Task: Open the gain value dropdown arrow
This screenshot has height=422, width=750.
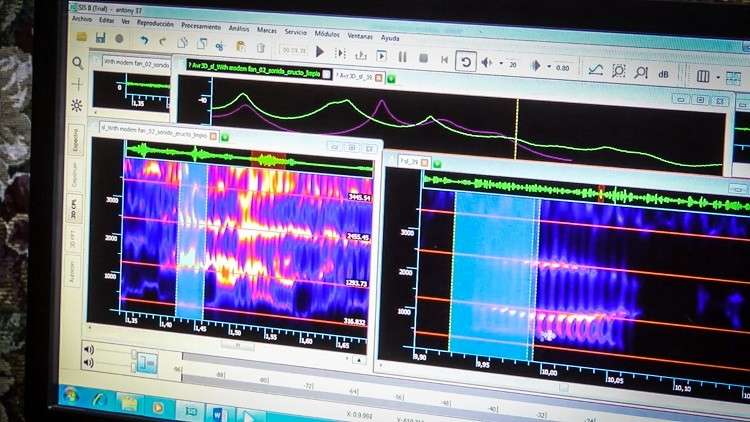Action: coord(549,67)
